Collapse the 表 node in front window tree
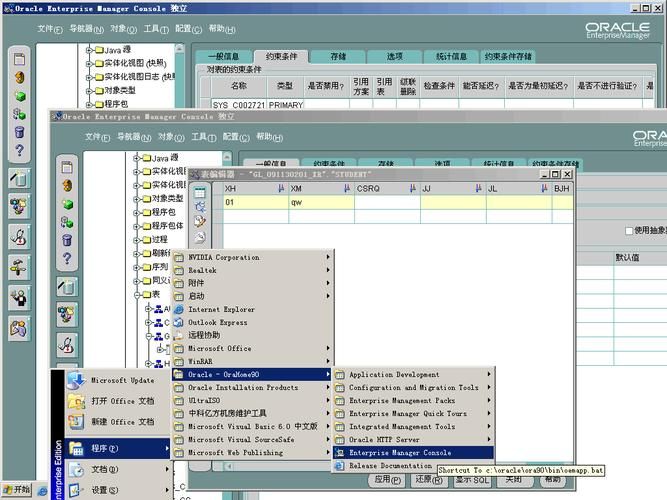The height and width of the screenshot is (500, 667). pyautogui.click(x=137, y=294)
